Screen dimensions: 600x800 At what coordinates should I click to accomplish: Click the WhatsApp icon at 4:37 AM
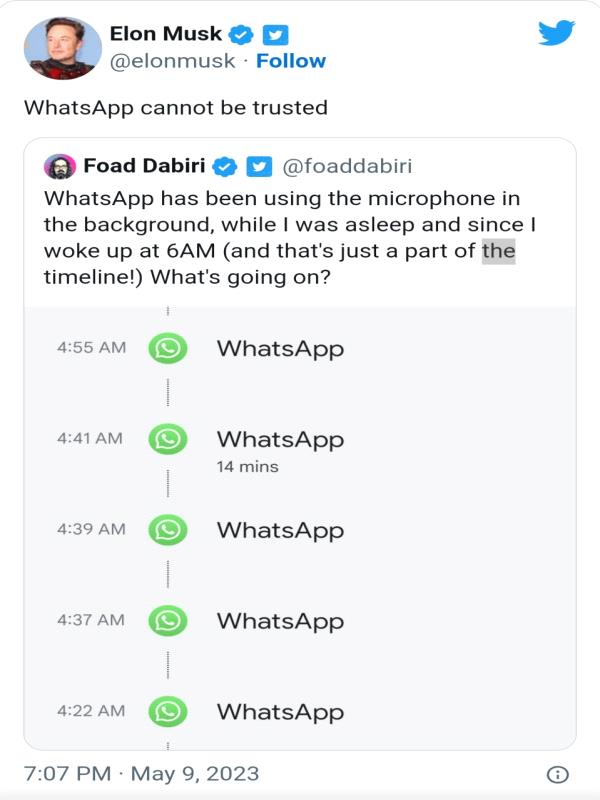pos(168,620)
